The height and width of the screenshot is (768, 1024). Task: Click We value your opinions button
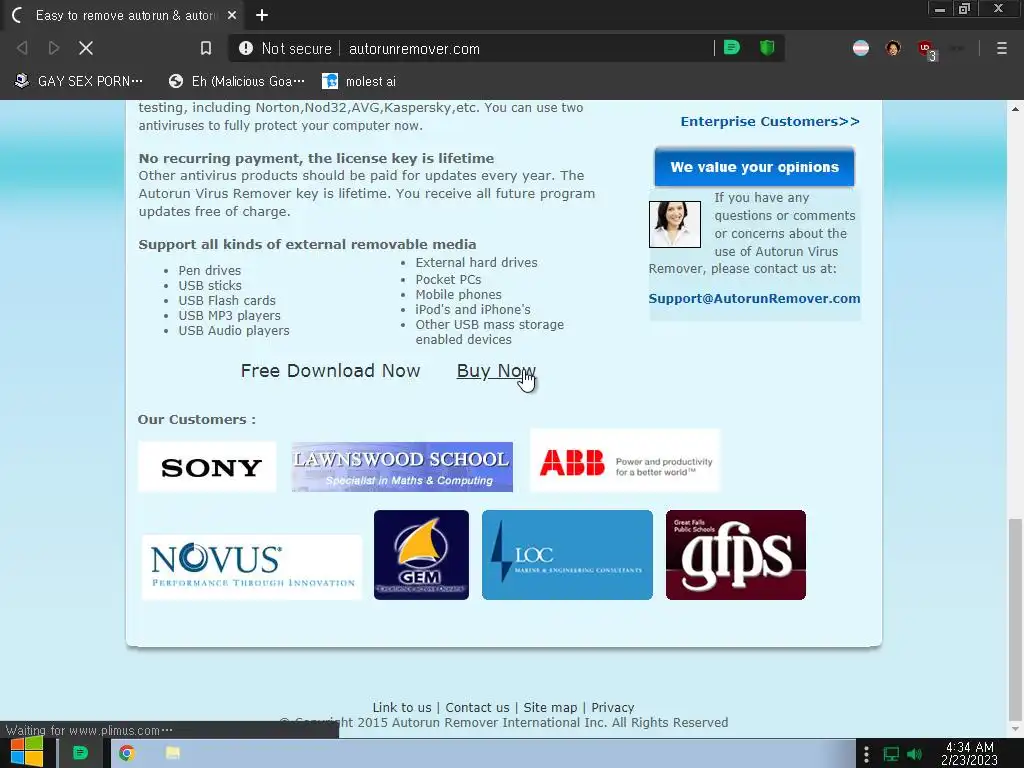pos(754,167)
